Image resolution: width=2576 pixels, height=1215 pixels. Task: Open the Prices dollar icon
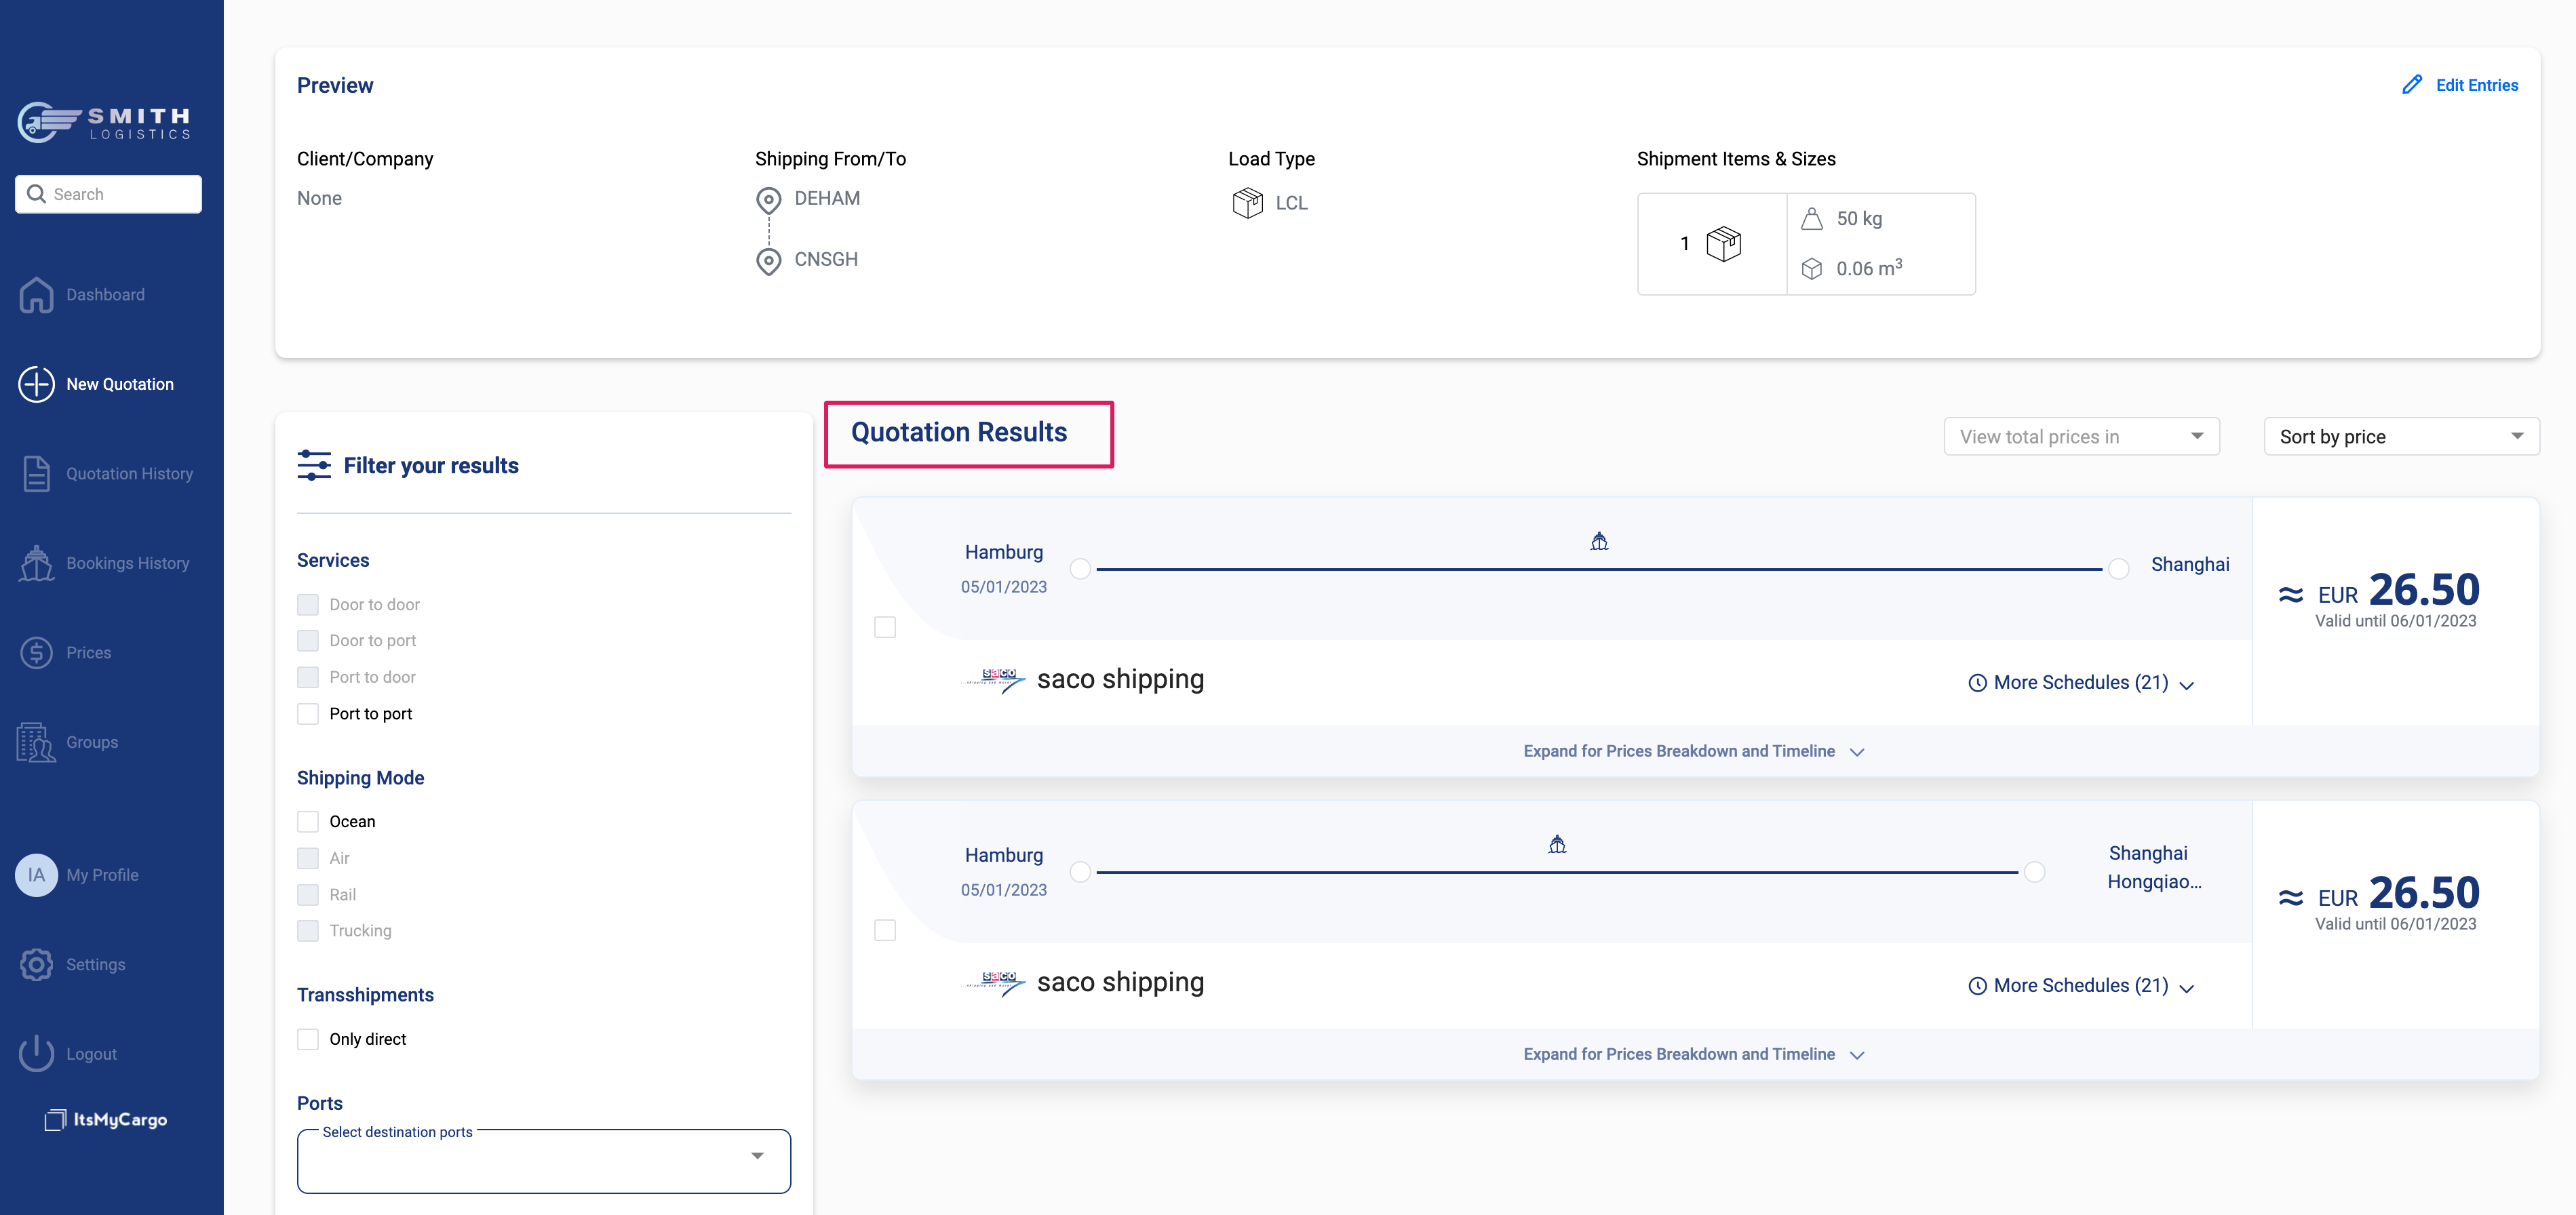point(37,652)
